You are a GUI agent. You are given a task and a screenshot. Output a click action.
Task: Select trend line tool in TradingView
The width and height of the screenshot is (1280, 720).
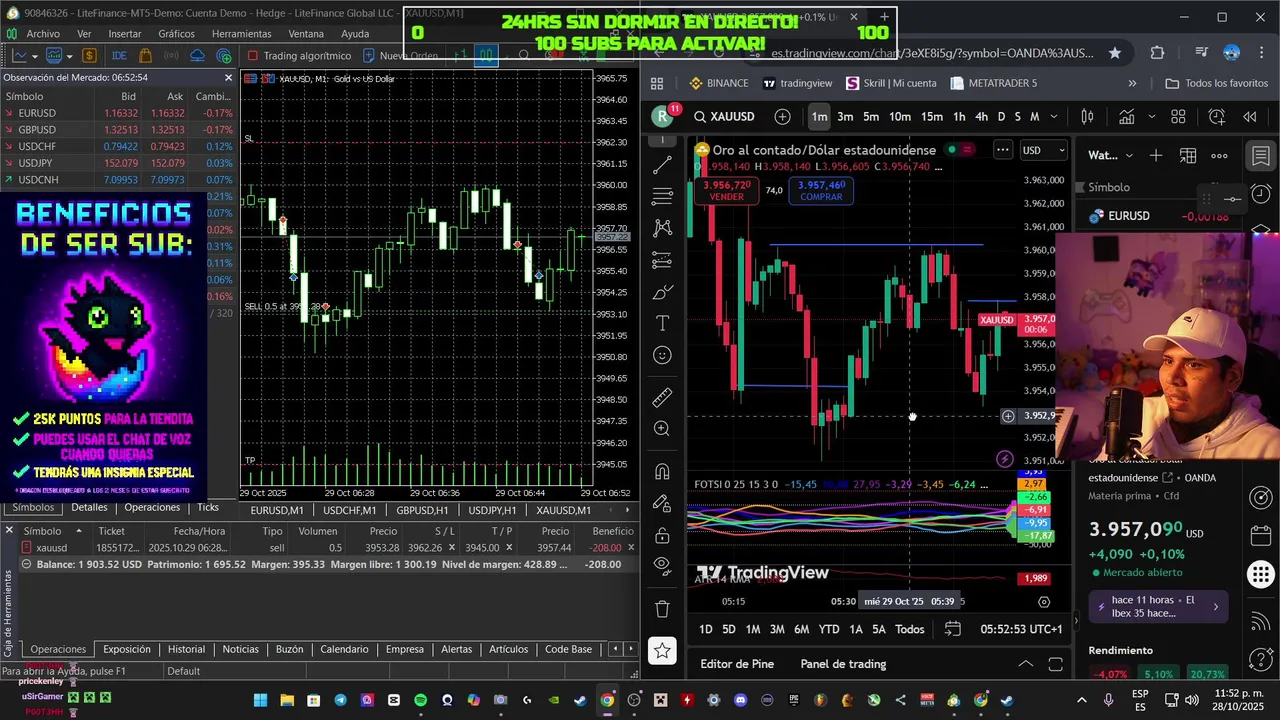[x=662, y=164]
